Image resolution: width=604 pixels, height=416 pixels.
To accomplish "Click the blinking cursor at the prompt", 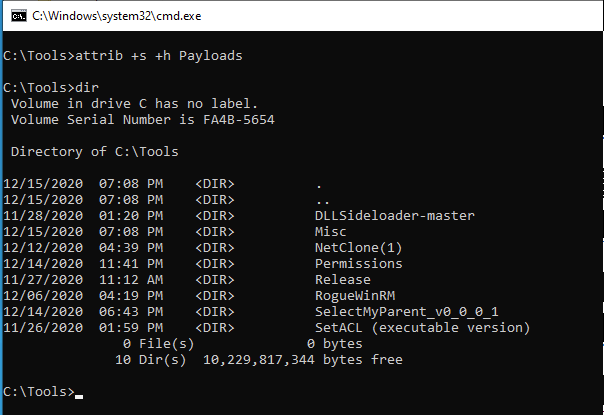I will coord(79,396).
